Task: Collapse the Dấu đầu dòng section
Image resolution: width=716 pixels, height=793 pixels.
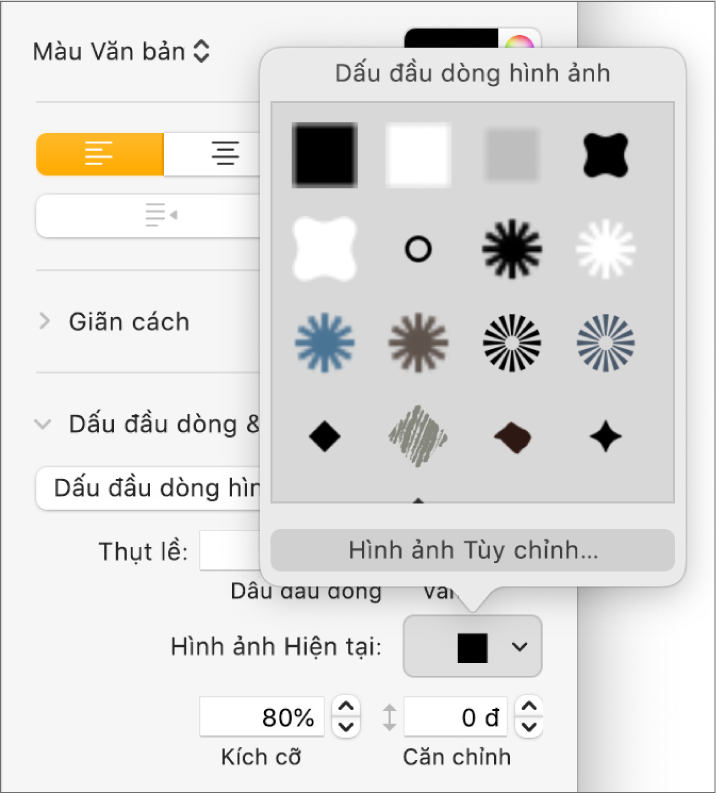Action: pos(43,424)
